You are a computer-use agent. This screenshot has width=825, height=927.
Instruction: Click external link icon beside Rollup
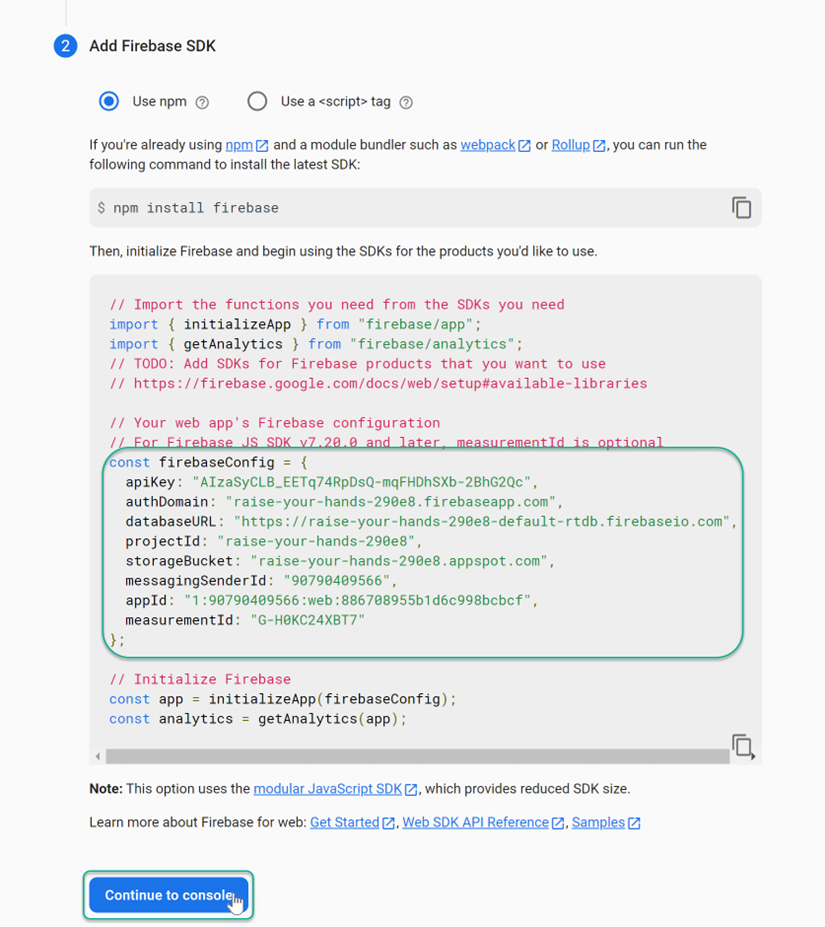coord(599,146)
